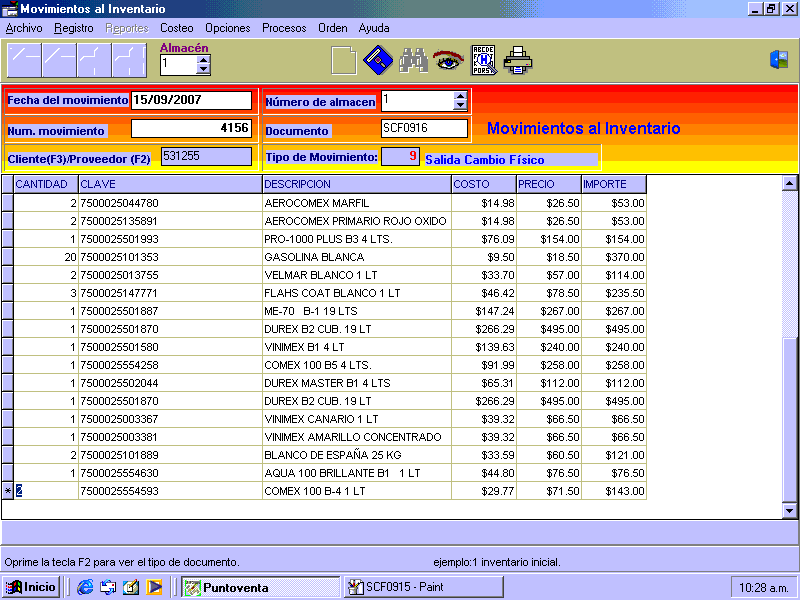Click the Inicio start button
This screenshot has width=800, height=600.
pyautogui.click(x=31, y=587)
